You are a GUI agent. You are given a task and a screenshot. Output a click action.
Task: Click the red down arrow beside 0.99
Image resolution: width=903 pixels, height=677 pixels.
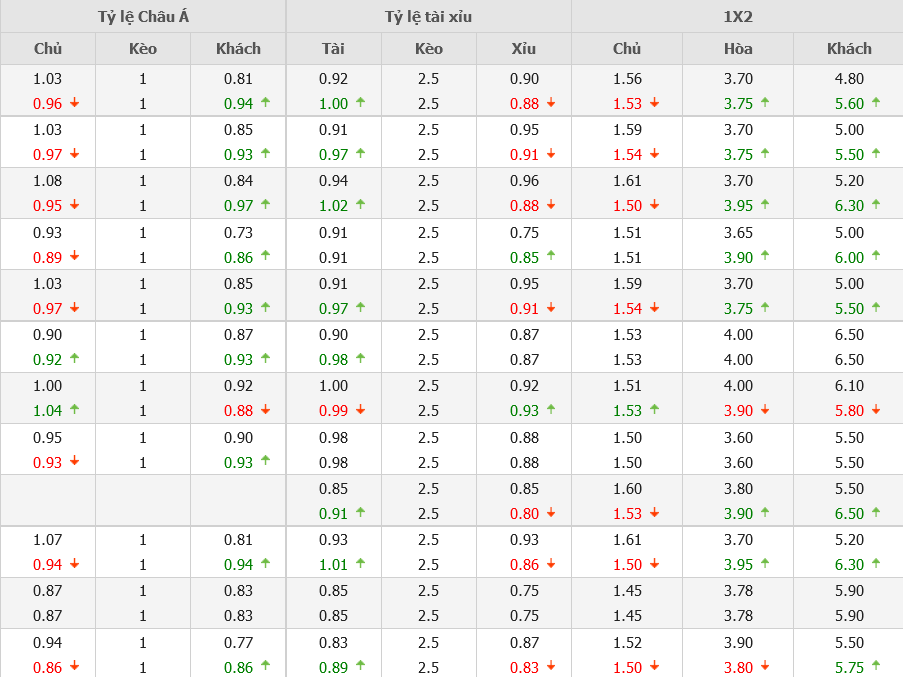coord(360,410)
